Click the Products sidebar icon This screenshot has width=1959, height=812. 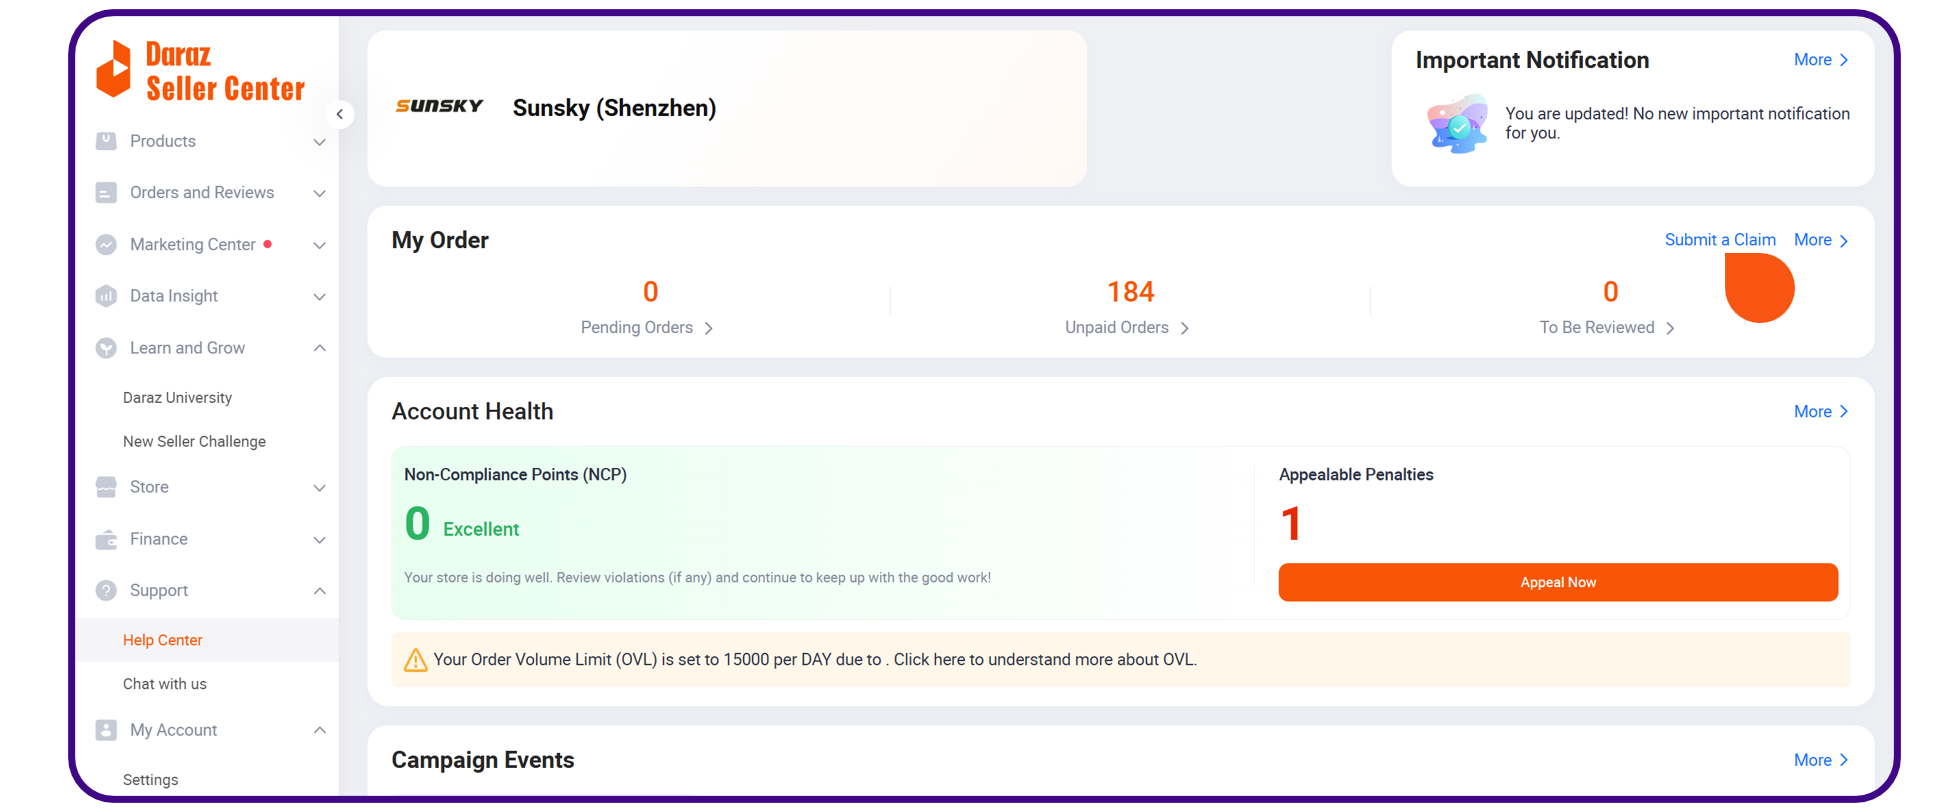pos(106,141)
